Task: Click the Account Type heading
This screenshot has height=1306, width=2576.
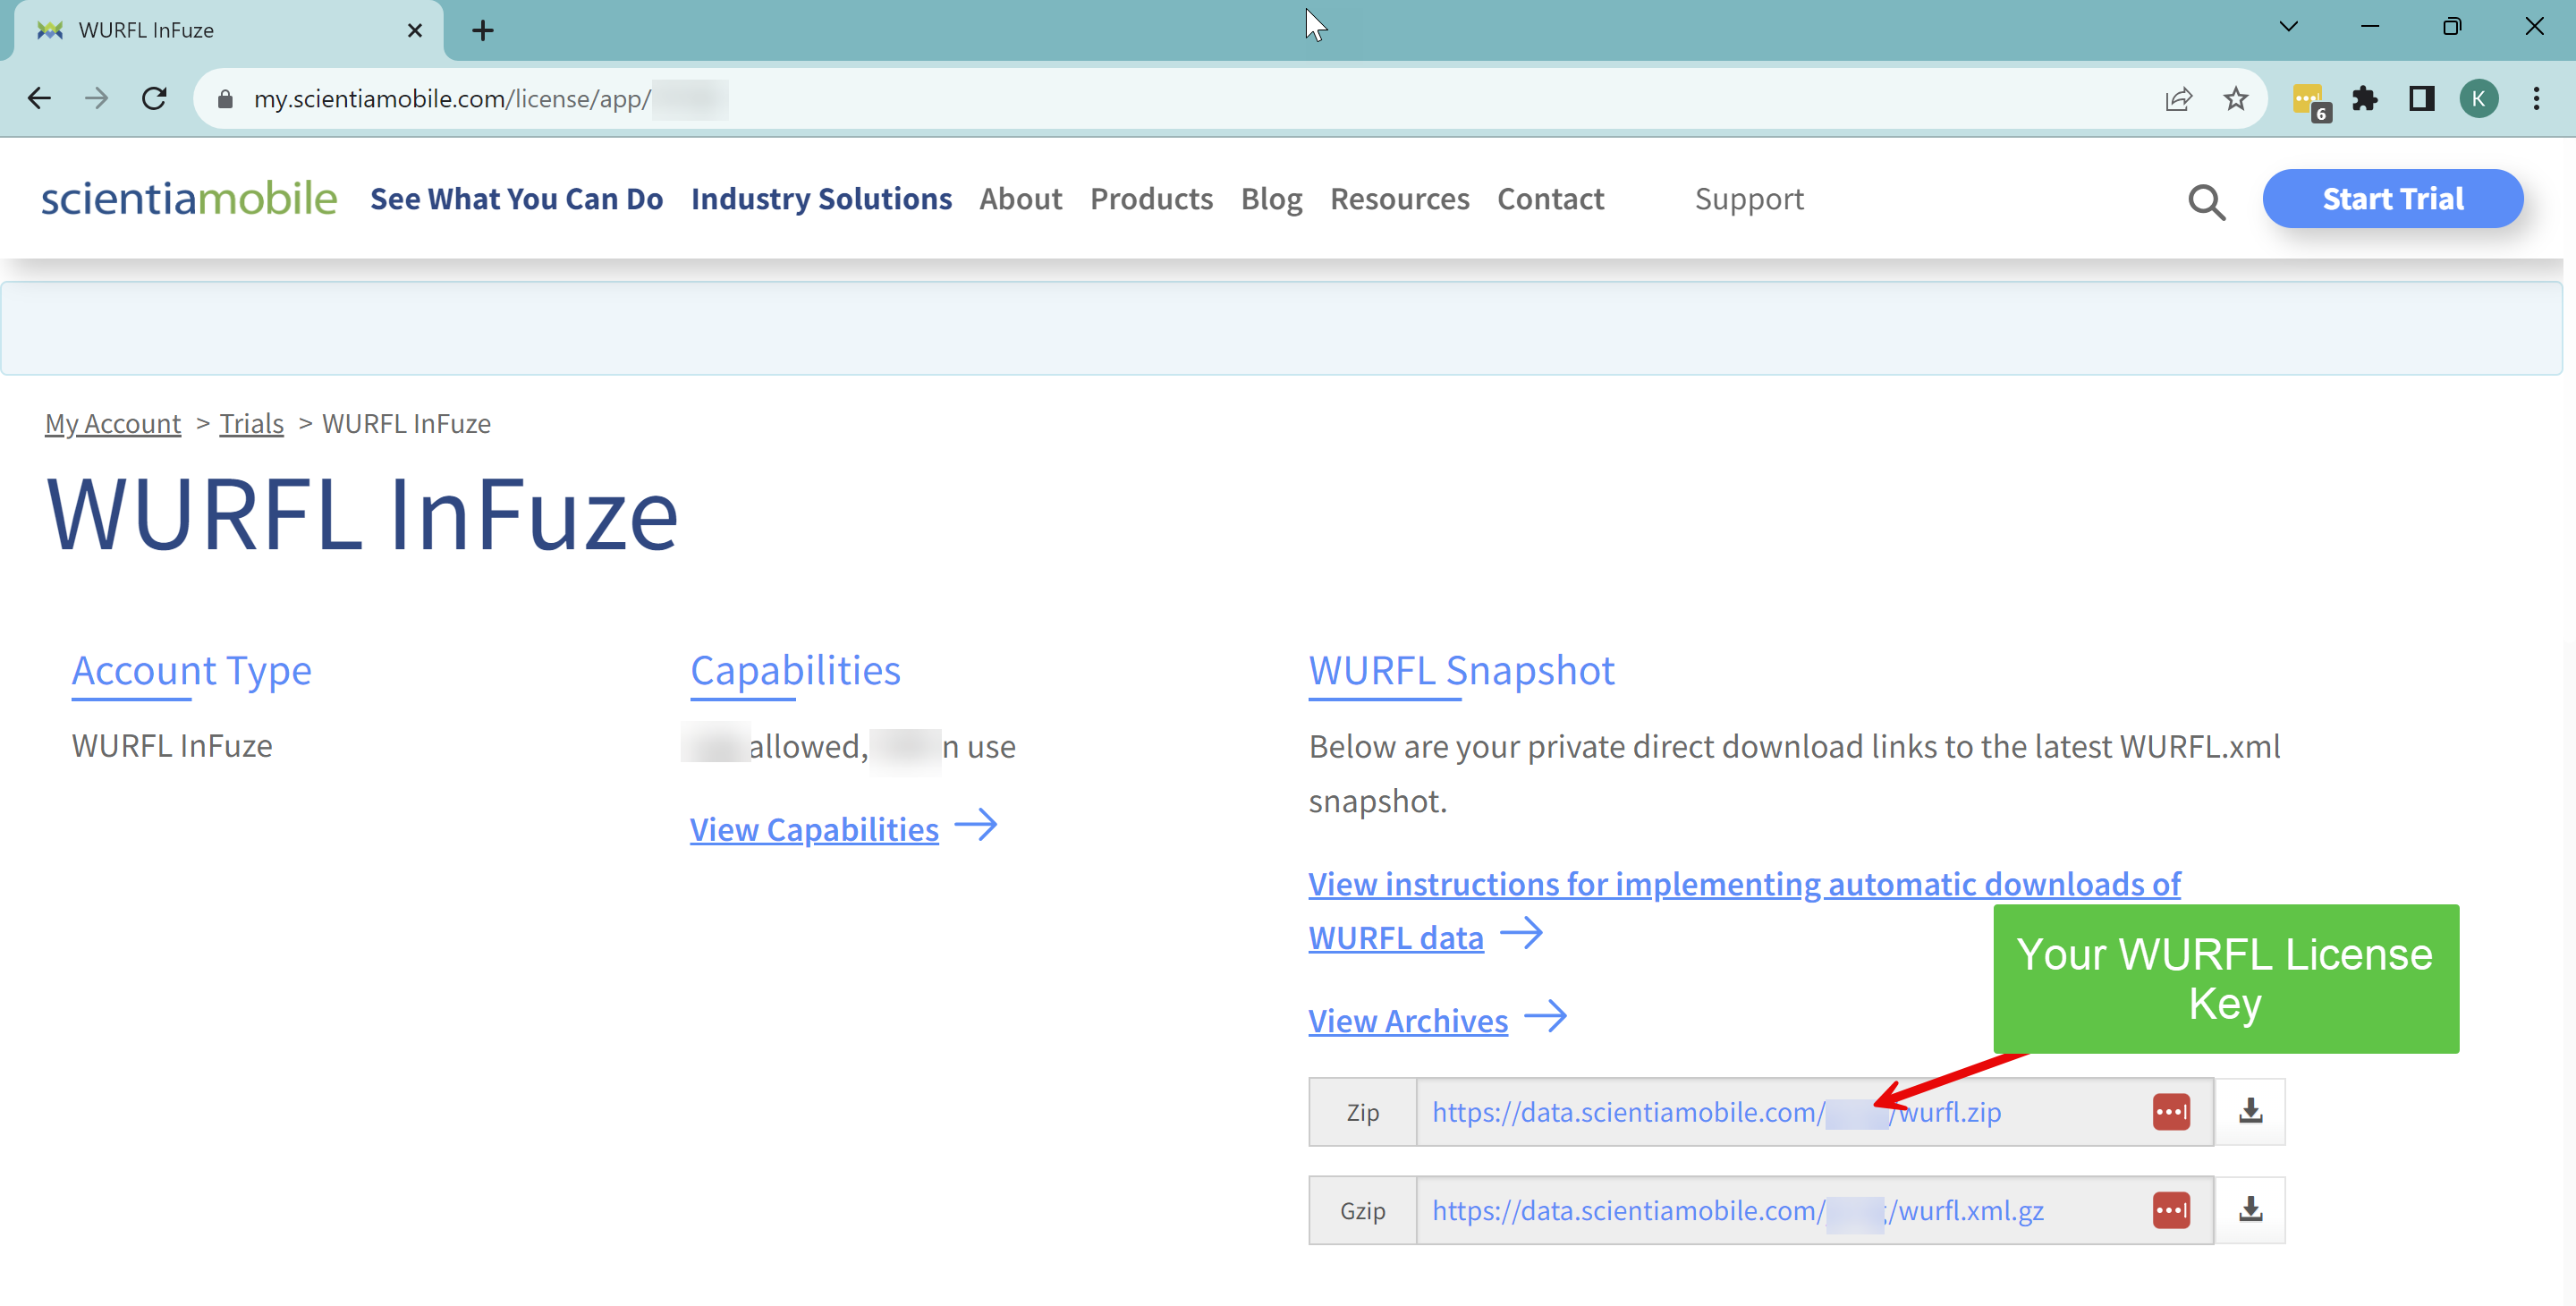Action: click(x=192, y=671)
